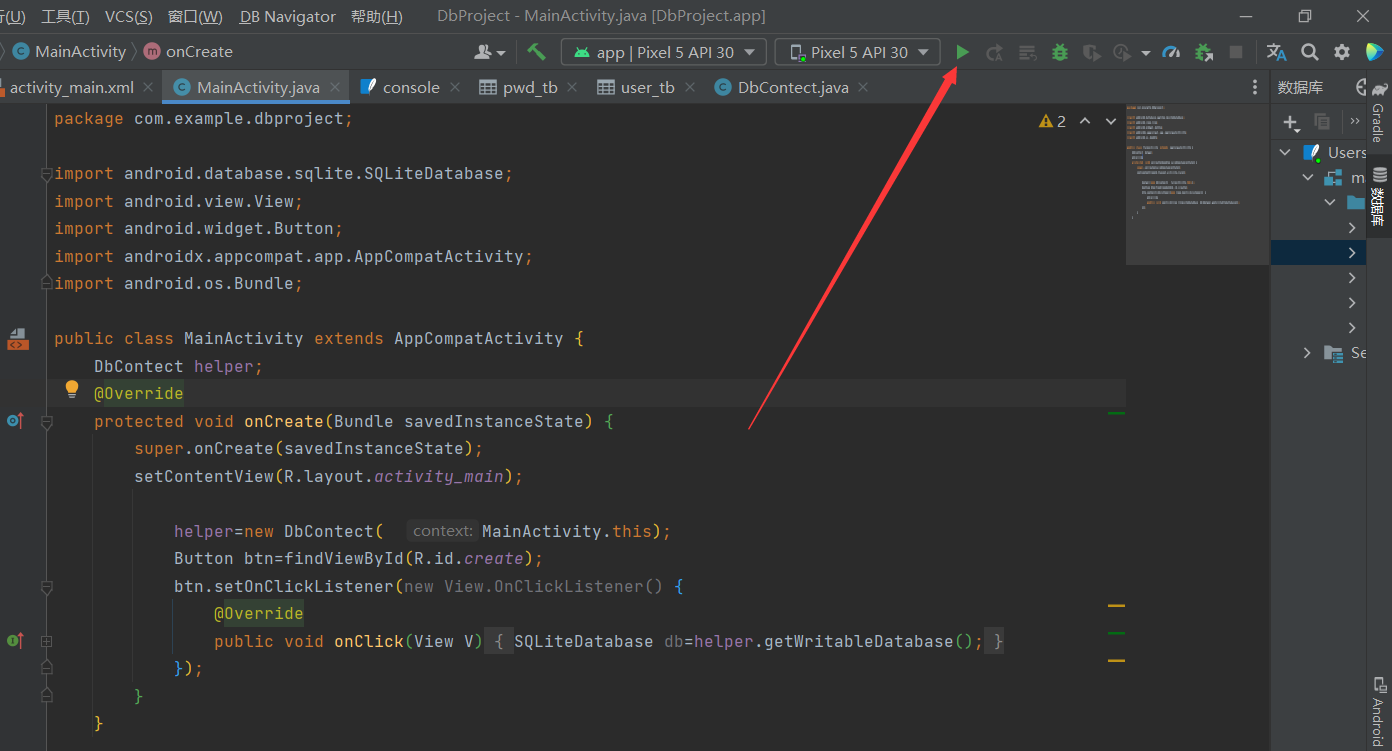Open the VCS(S) menu
This screenshot has width=1392, height=751.
click(129, 17)
